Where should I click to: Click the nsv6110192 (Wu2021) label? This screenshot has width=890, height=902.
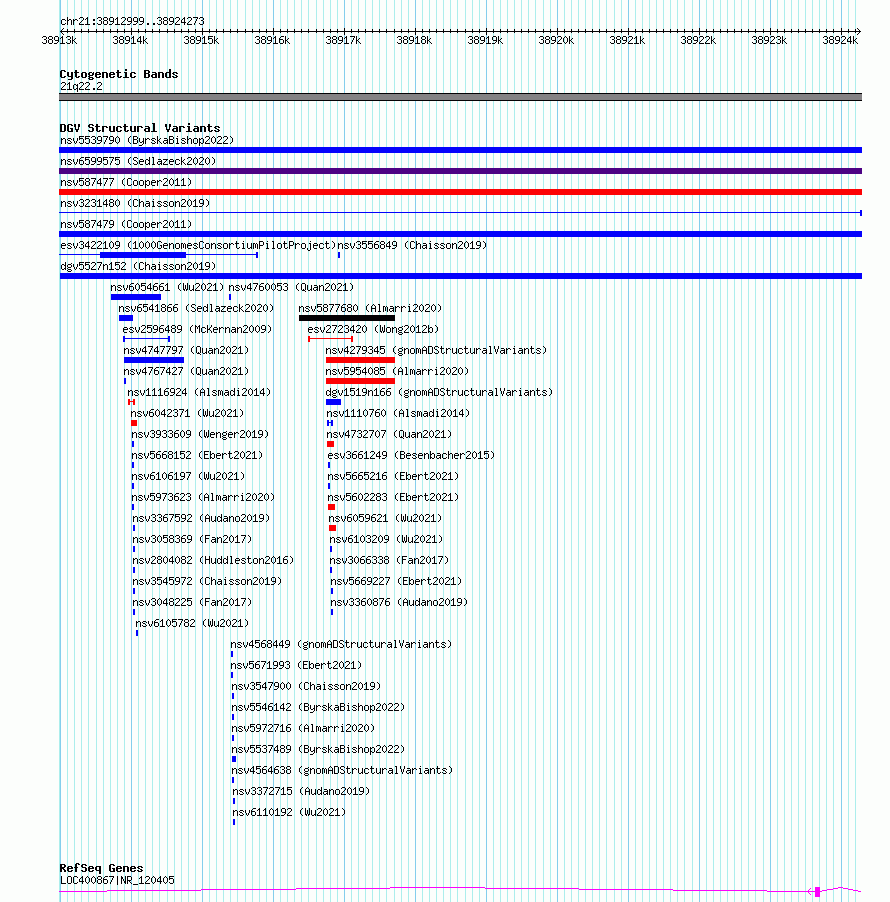289,812
